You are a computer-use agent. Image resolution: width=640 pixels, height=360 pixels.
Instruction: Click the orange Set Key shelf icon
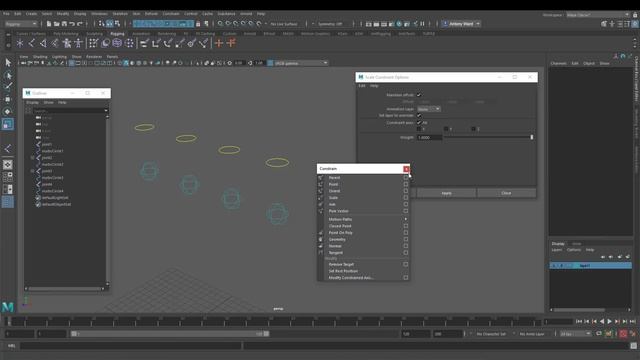click(x=219, y=43)
